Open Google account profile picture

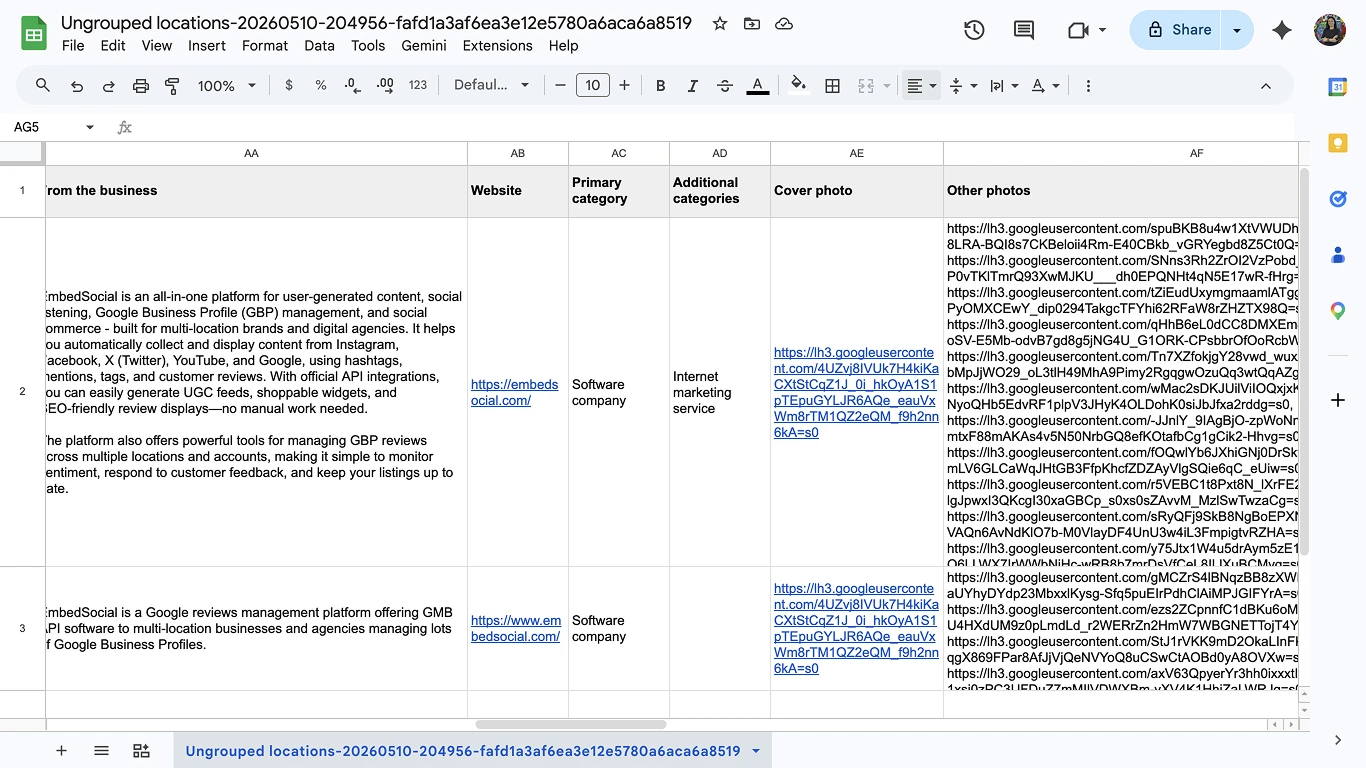(1329, 30)
